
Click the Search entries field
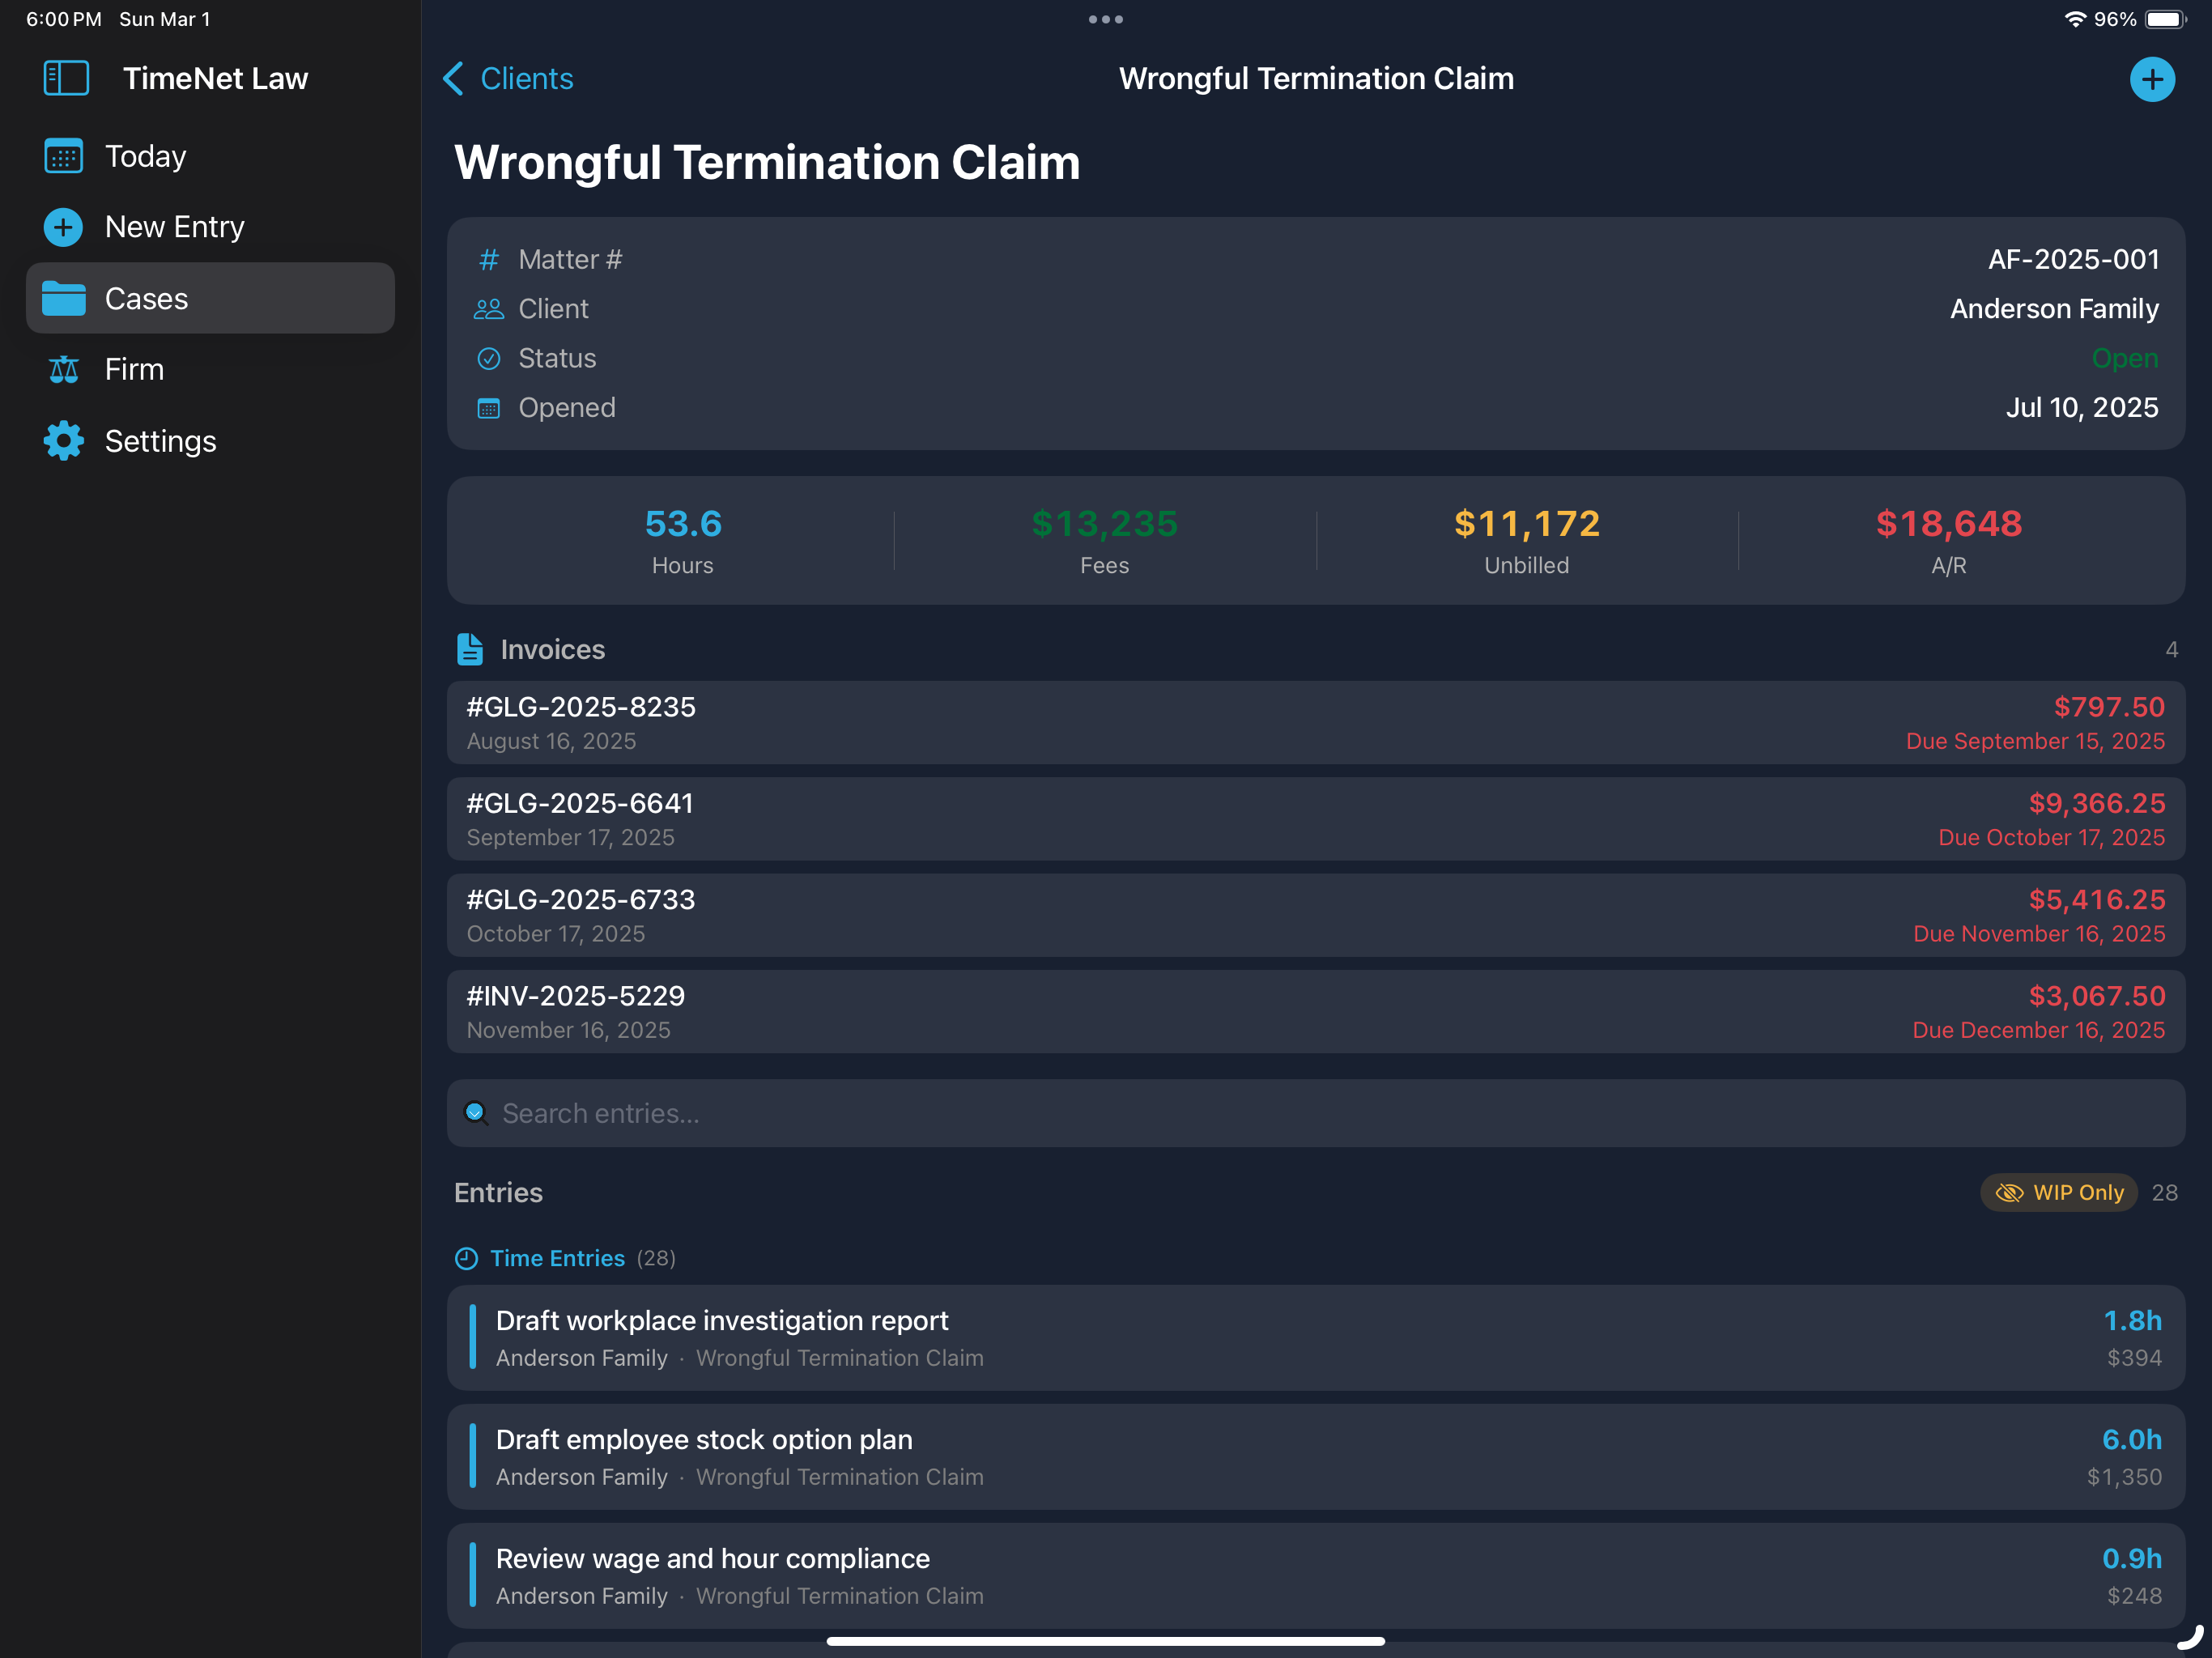(x=1316, y=1113)
